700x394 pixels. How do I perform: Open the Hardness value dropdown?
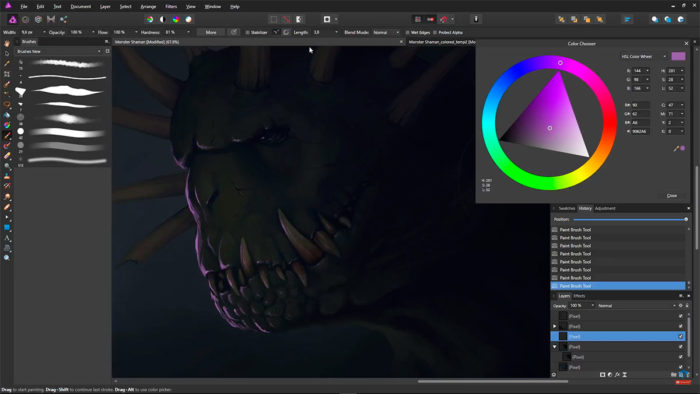pos(188,33)
